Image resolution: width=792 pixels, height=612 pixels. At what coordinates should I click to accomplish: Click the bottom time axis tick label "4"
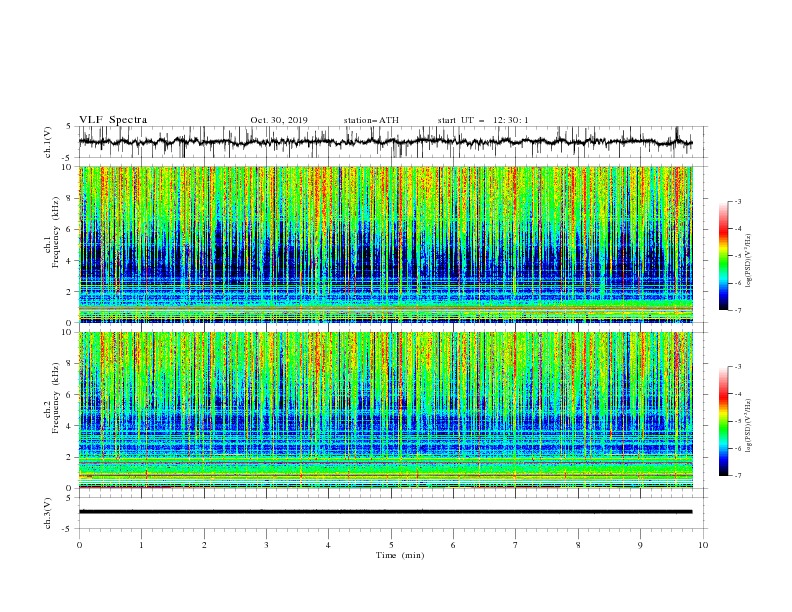pyautogui.click(x=328, y=545)
